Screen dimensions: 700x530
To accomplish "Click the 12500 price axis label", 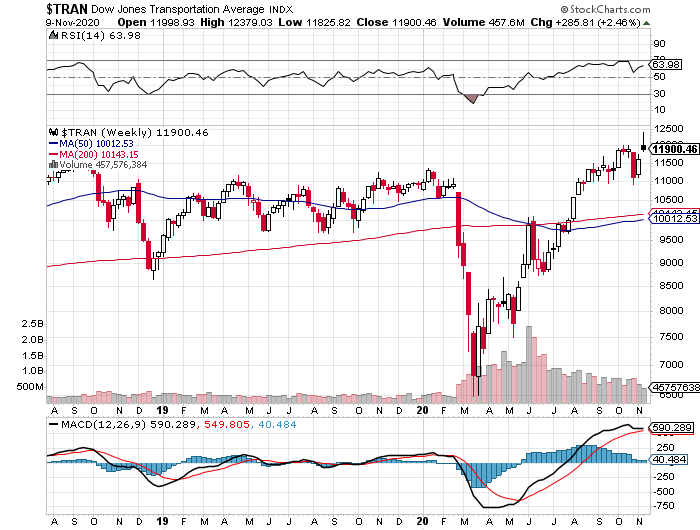I will (x=669, y=129).
